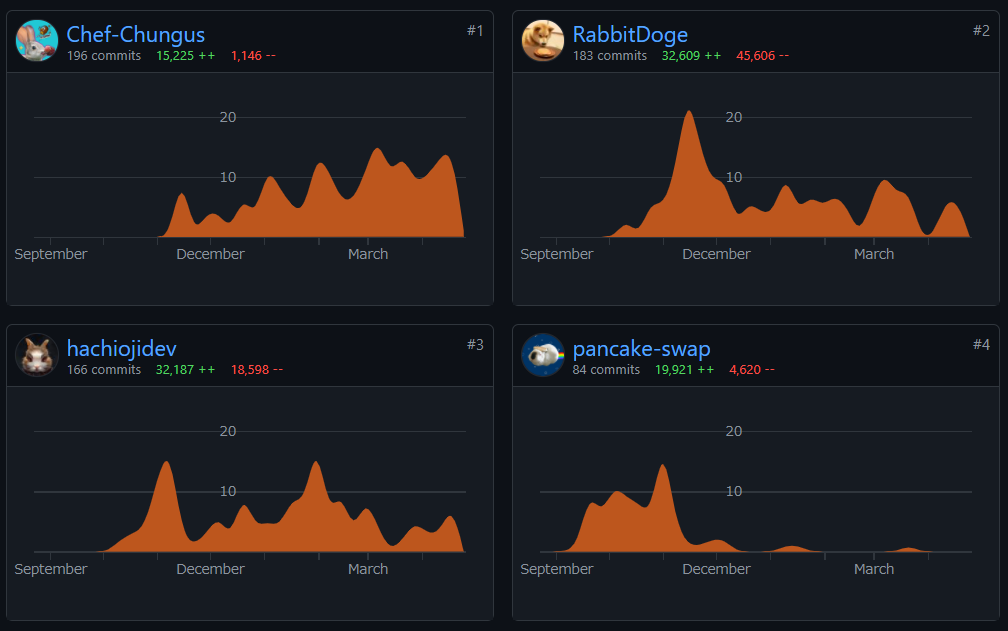The width and height of the screenshot is (1008, 631).
Task: Click December label in pancake-swap chart
Action: click(x=716, y=569)
